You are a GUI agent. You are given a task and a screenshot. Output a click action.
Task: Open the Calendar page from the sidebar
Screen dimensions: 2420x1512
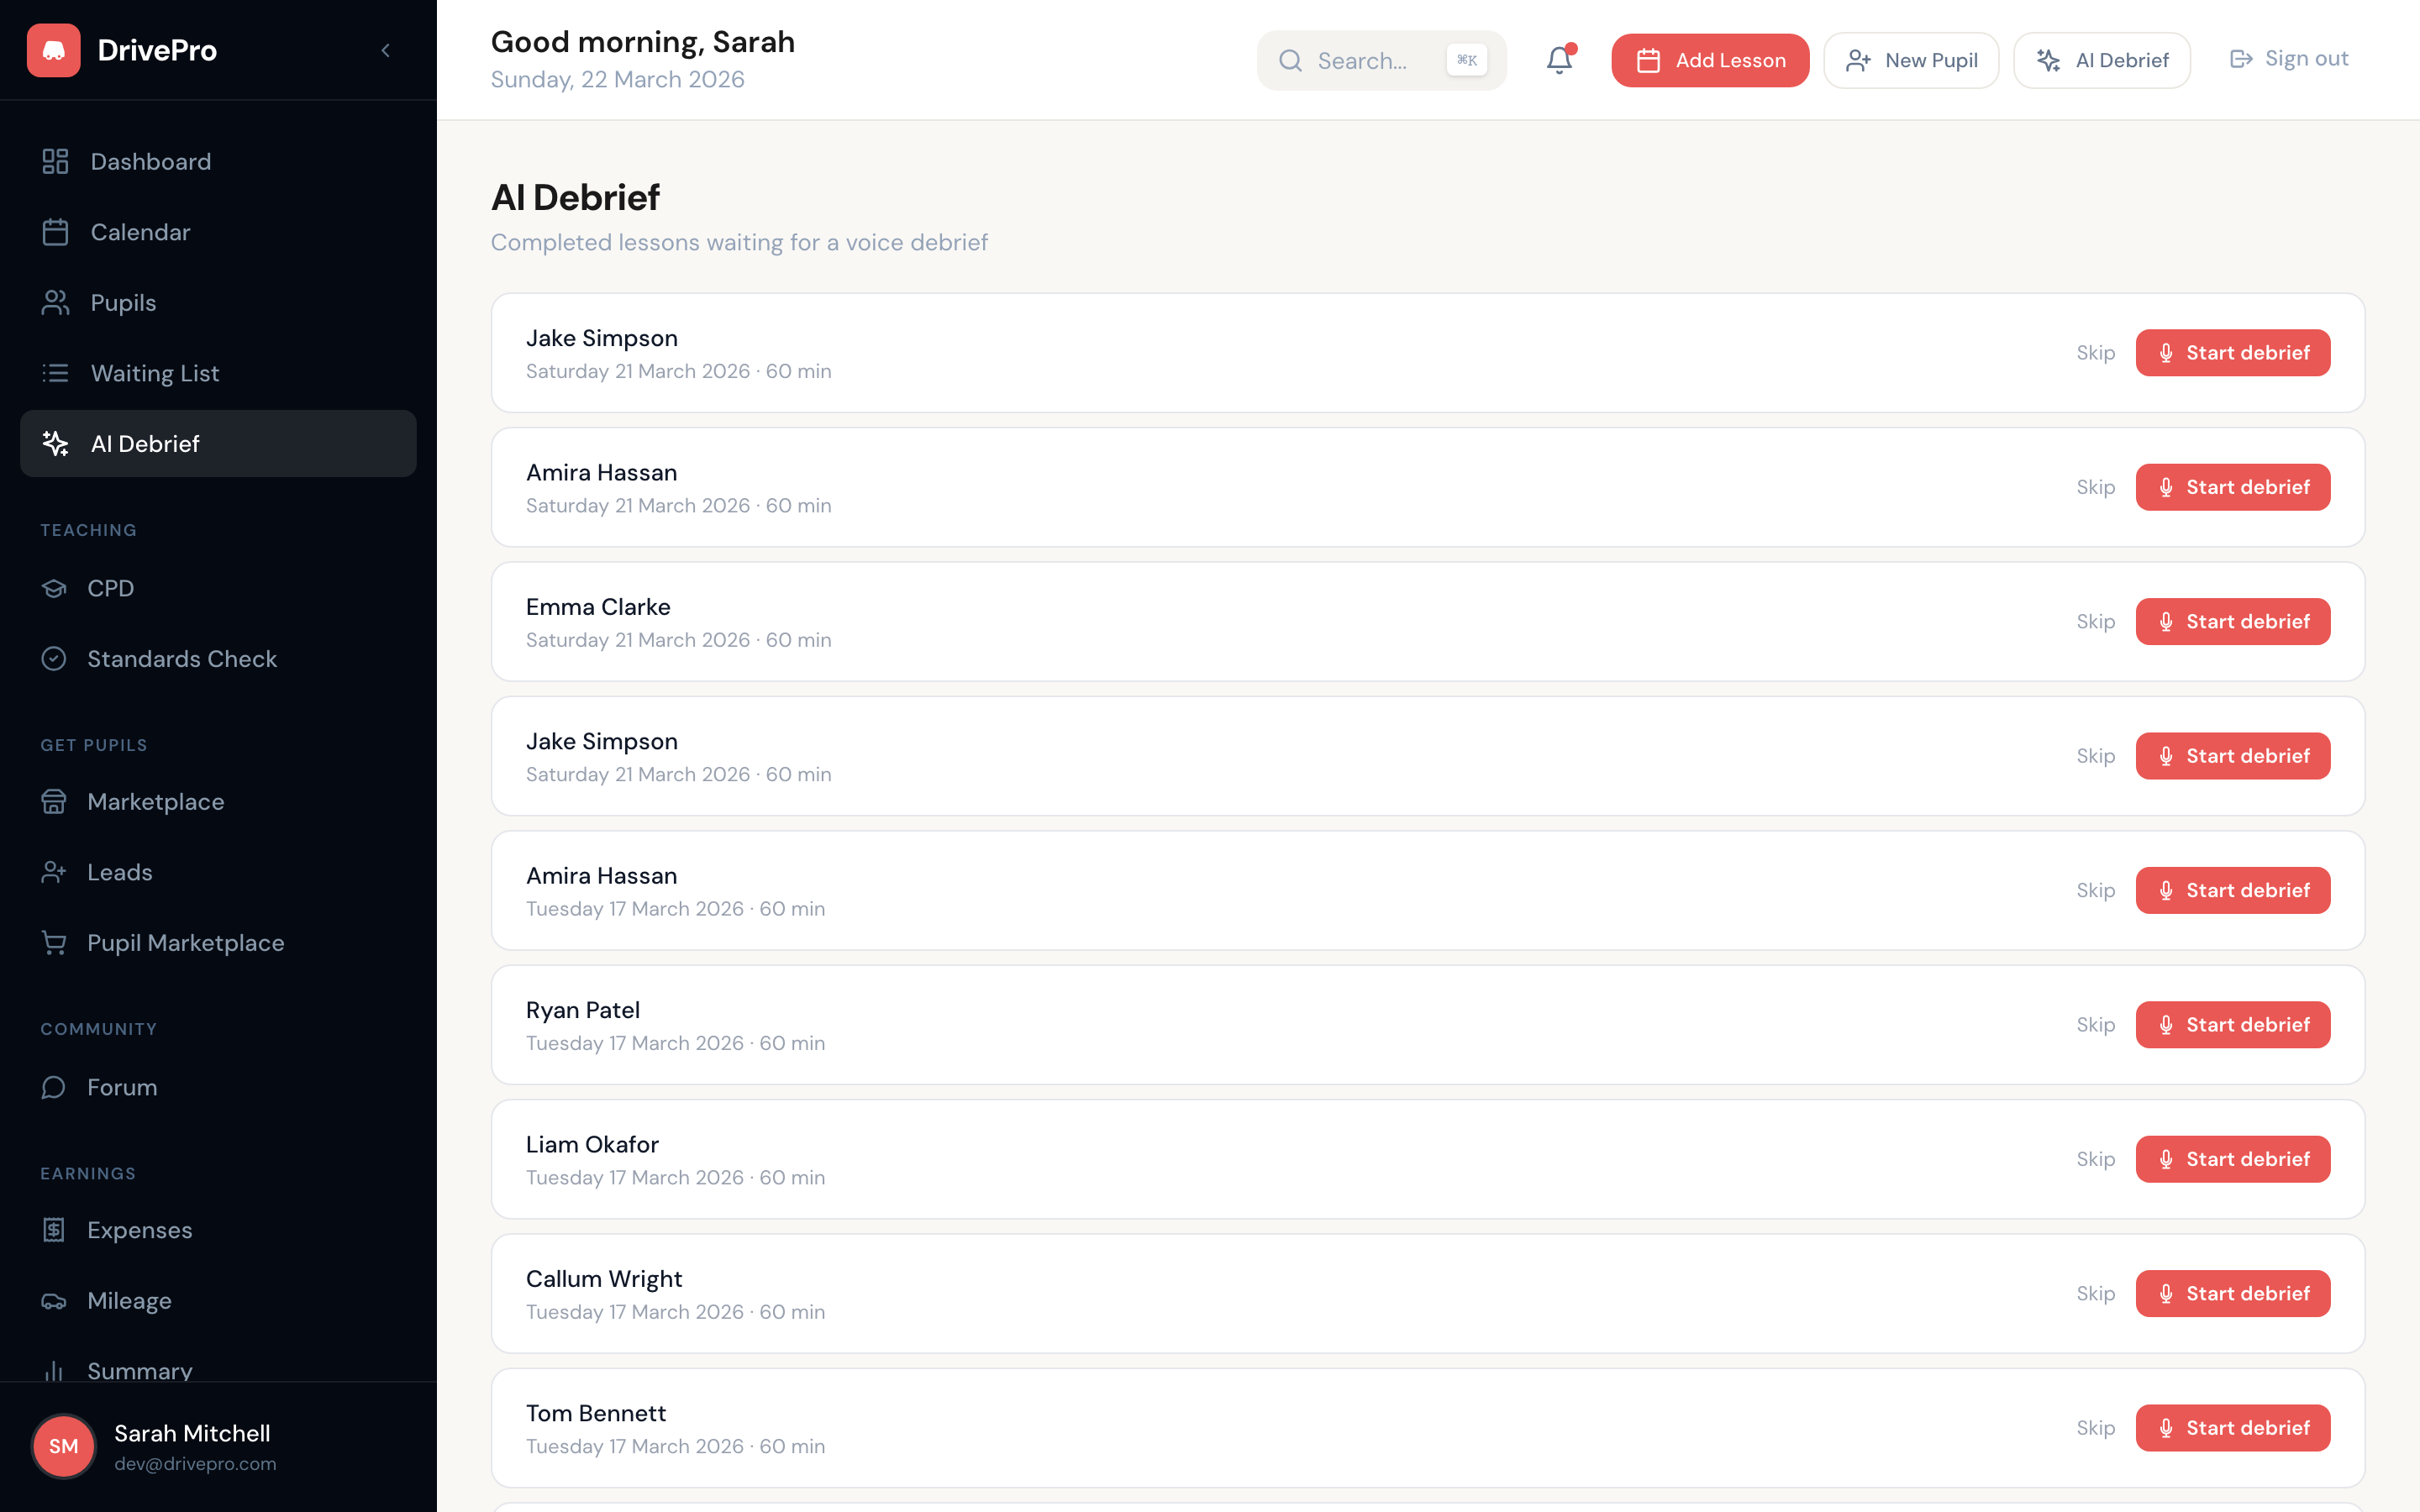click(x=140, y=232)
